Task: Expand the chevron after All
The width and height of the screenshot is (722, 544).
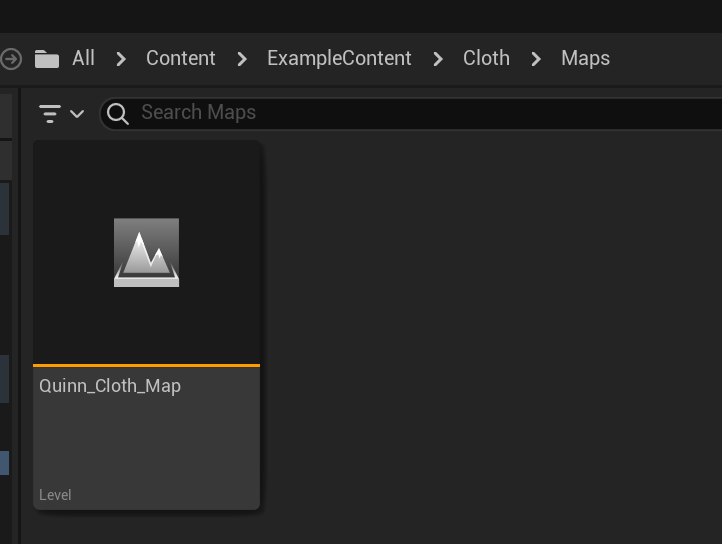Action: click(121, 59)
